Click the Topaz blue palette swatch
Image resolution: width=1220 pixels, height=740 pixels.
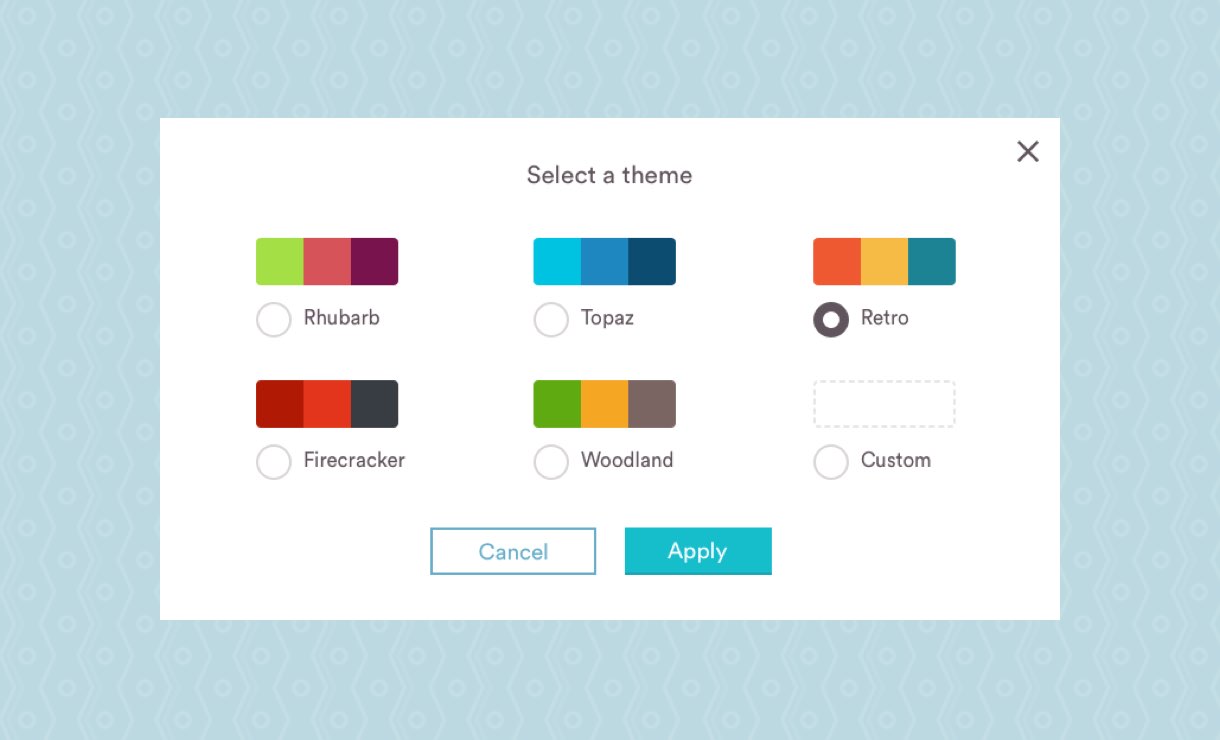(x=604, y=262)
